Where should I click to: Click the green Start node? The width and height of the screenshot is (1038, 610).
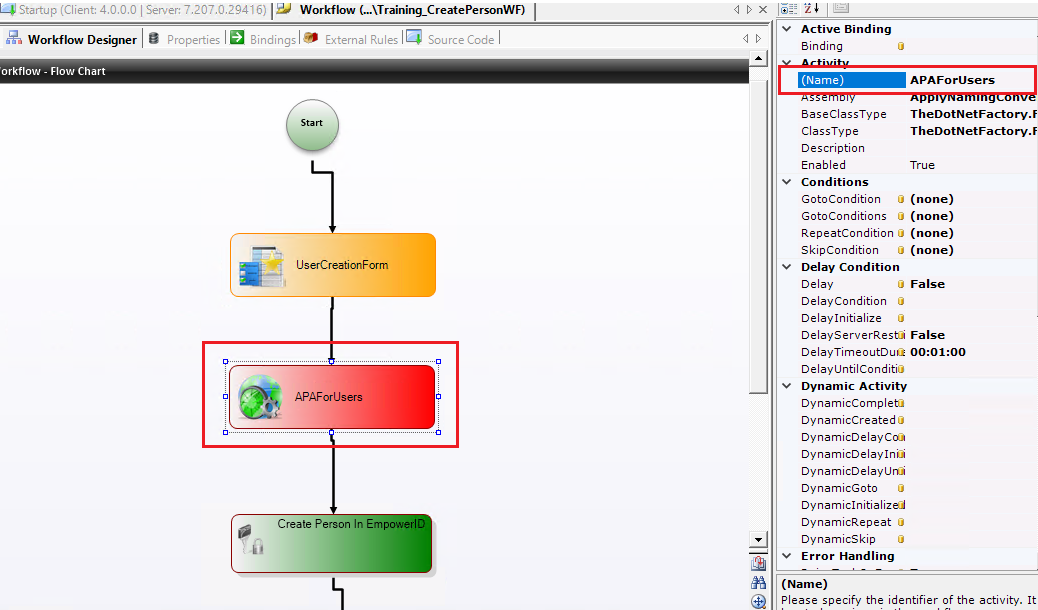click(x=312, y=124)
